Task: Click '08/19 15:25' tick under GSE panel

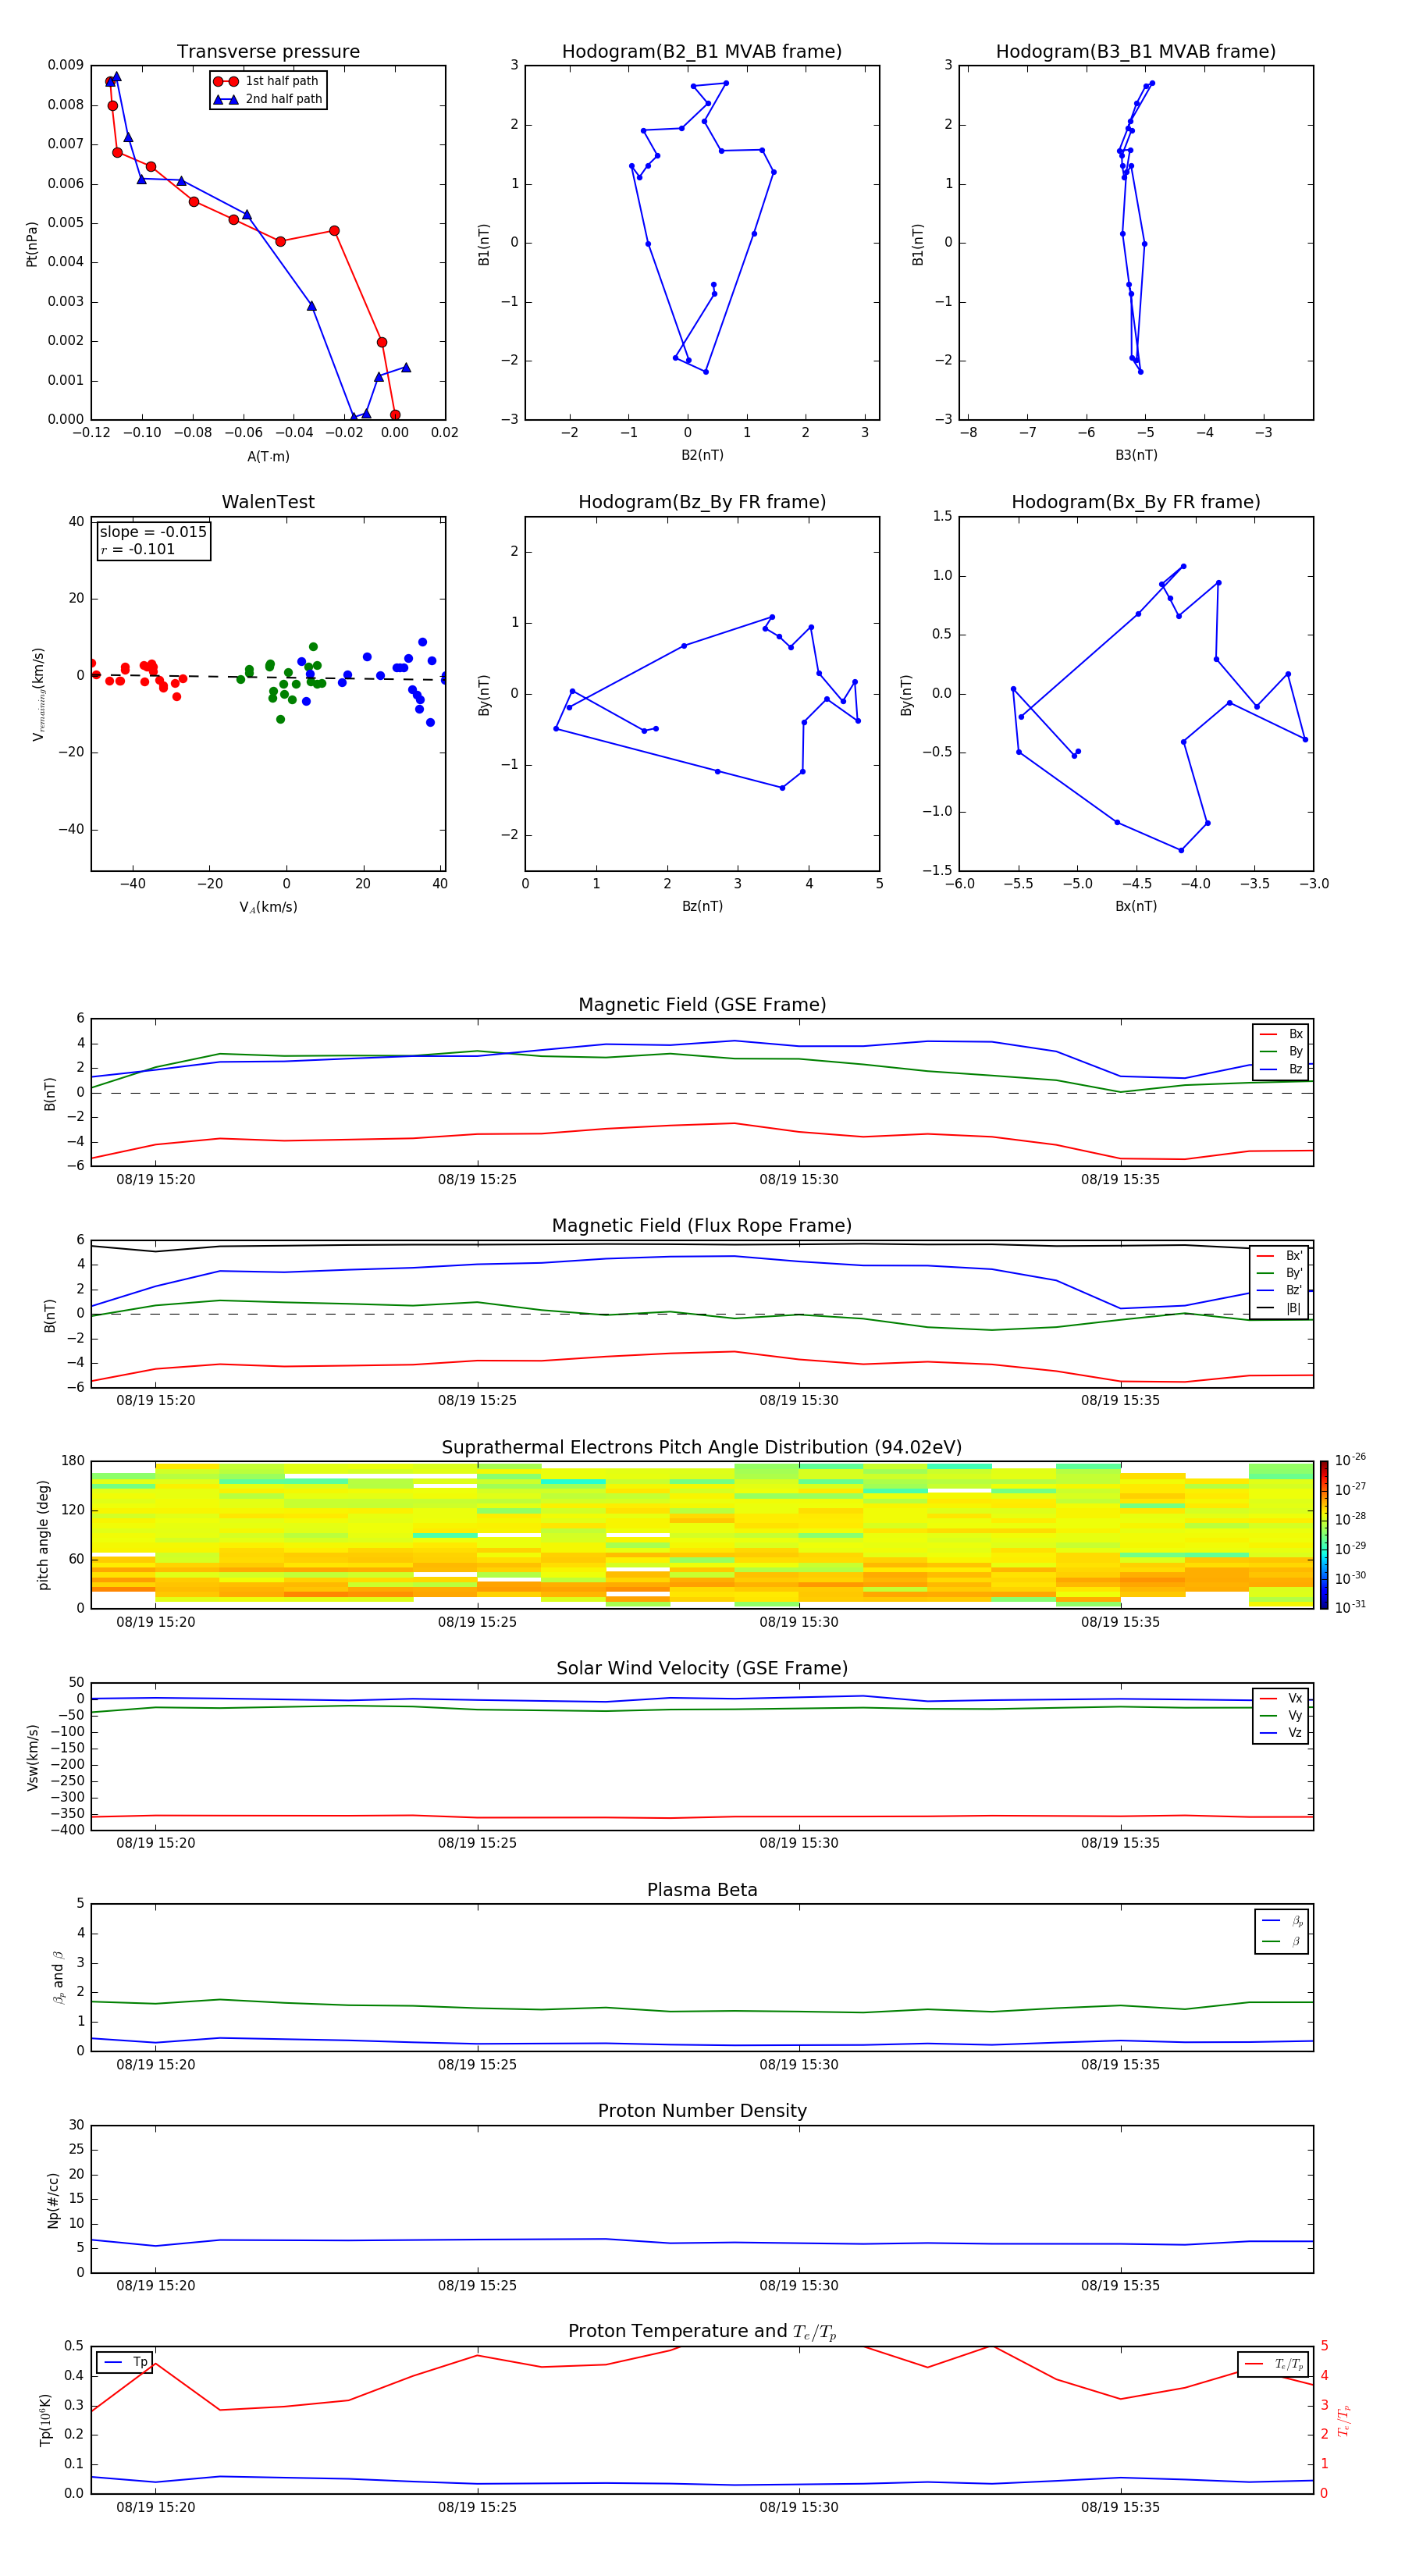Action: pyautogui.click(x=477, y=1179)
